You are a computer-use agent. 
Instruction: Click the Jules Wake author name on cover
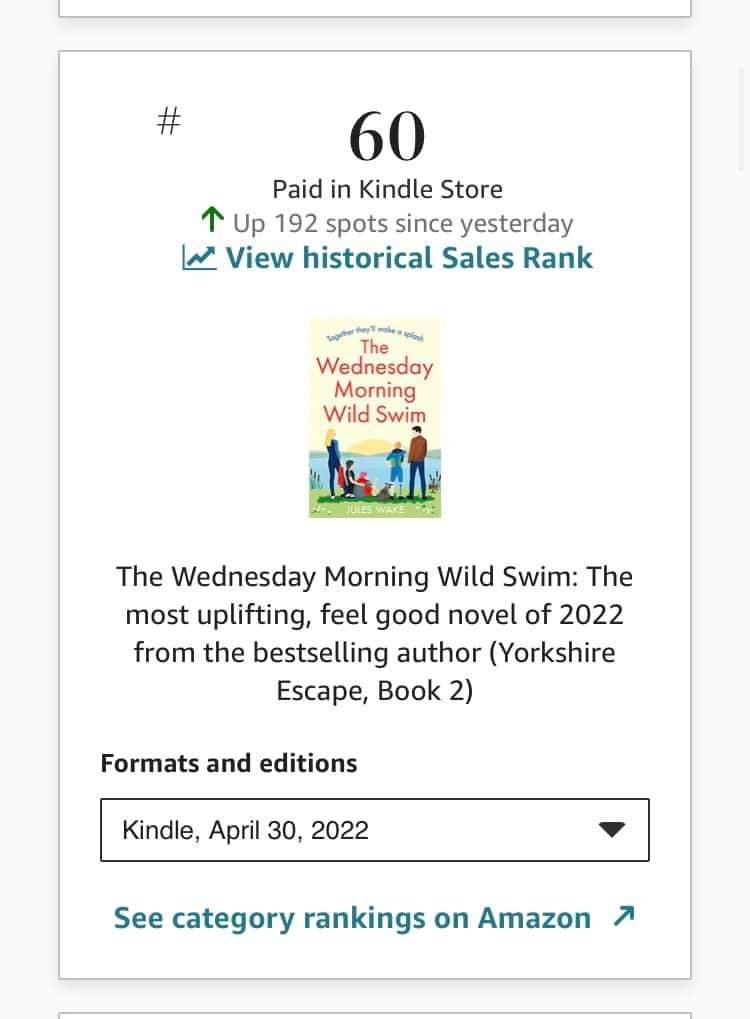pos(375,508)
